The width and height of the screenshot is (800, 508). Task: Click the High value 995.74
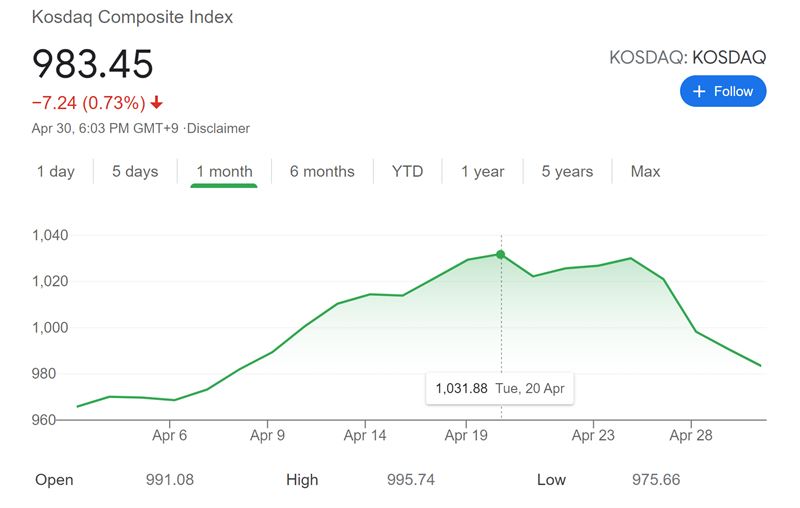tap(410, 480)
